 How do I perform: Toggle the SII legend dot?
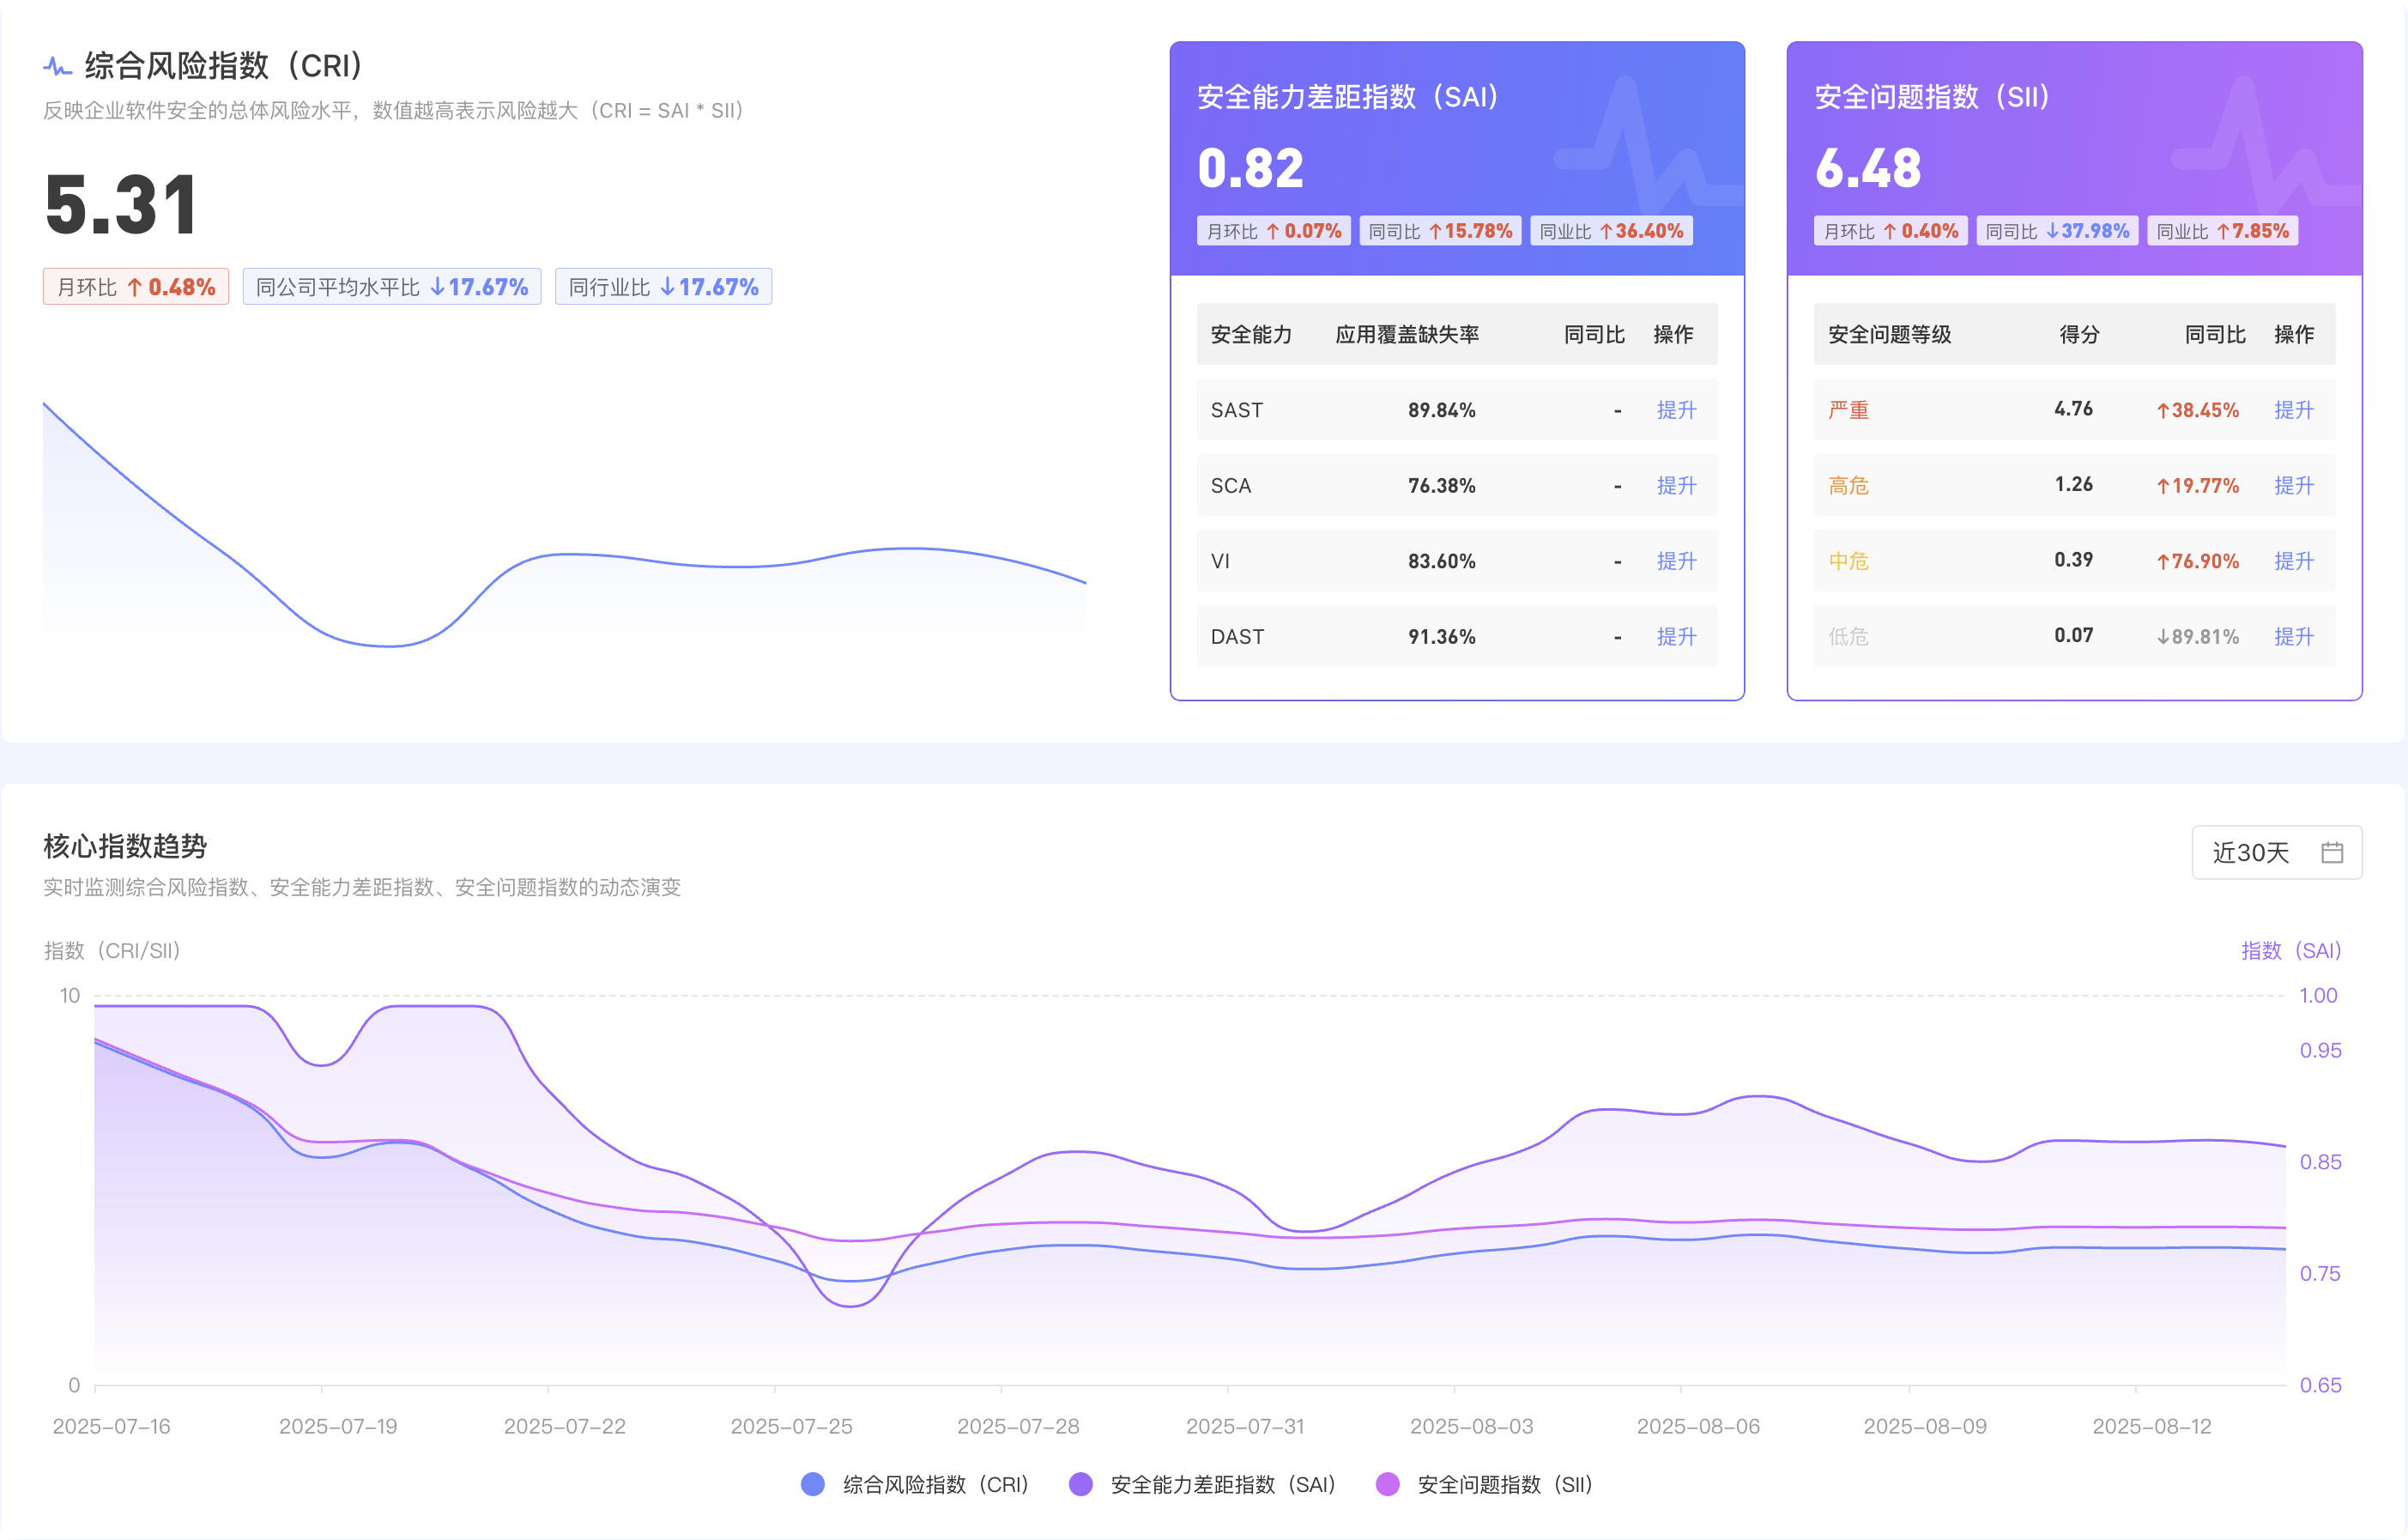1387,1484
